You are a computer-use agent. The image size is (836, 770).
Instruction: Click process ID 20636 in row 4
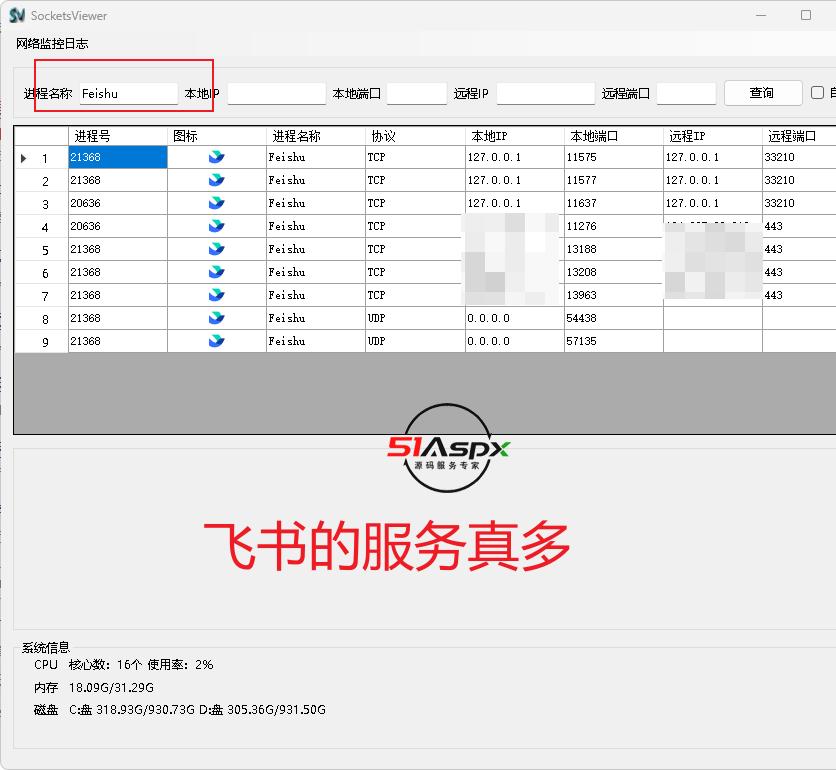[118, 226]
